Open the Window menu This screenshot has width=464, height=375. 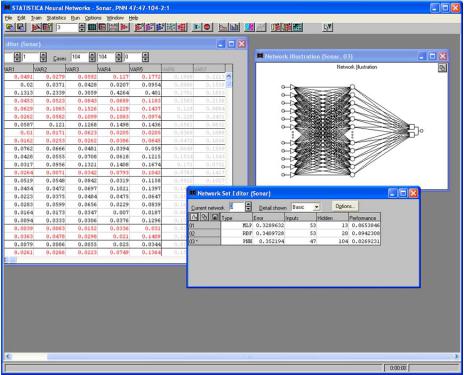(x=115, y=18)
